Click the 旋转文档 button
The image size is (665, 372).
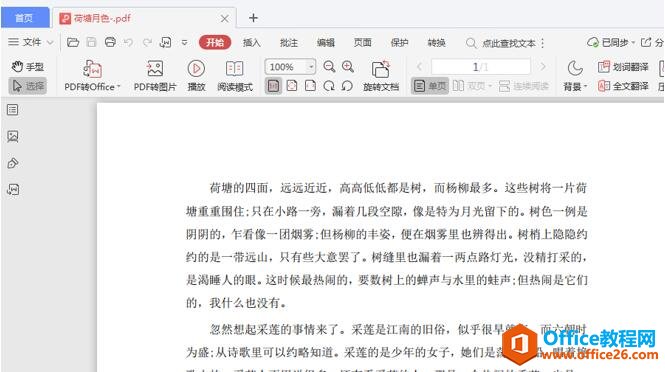tap(381, 76)
